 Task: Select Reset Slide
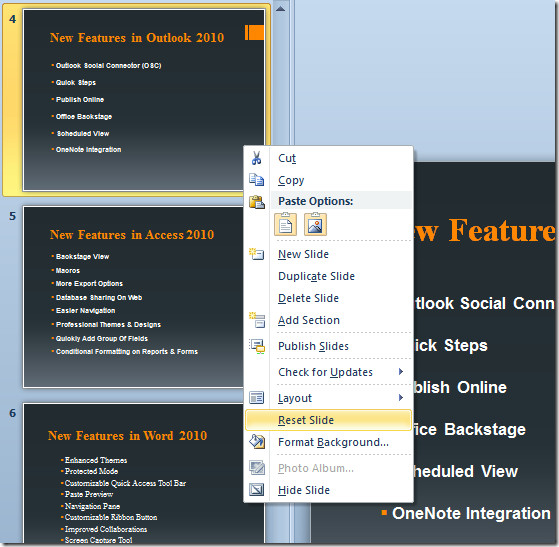click(328, 420)
